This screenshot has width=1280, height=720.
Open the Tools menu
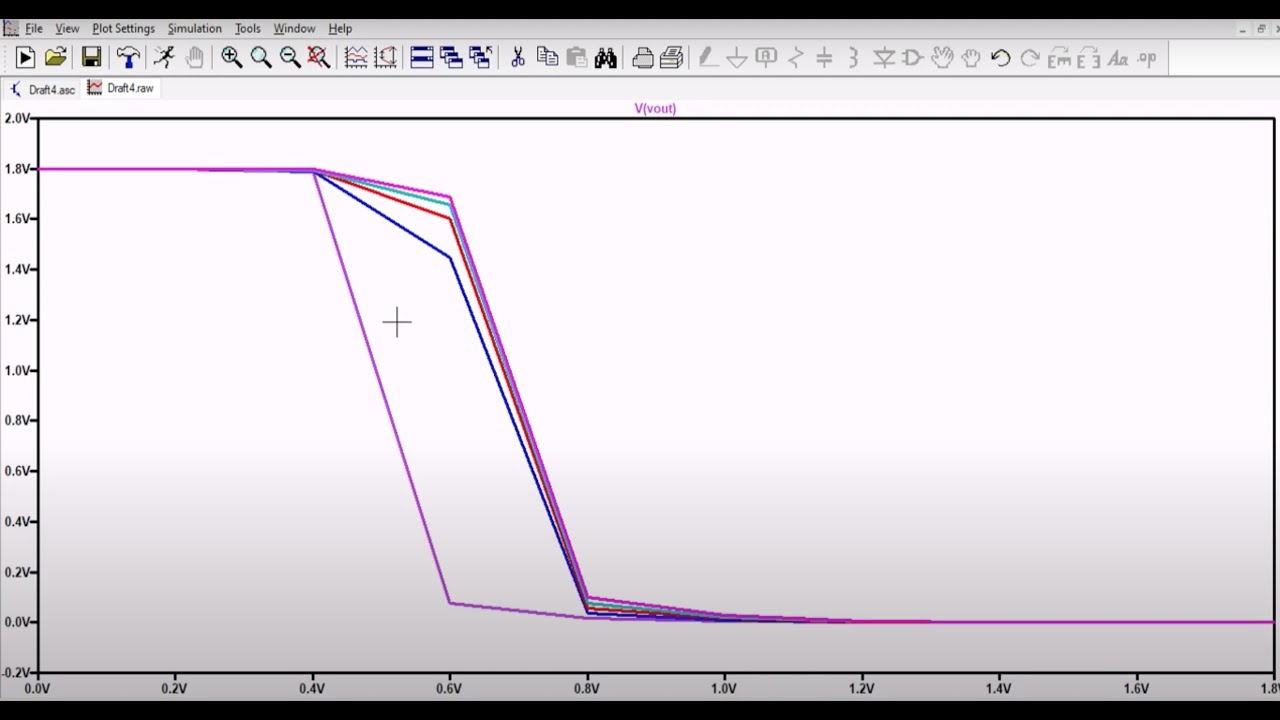pyautogui.click(x=247, y=28)
